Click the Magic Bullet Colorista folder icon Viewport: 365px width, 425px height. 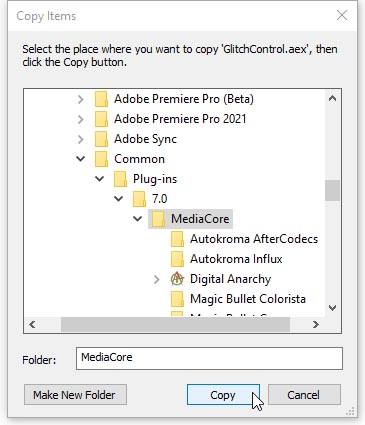point(177,299)
